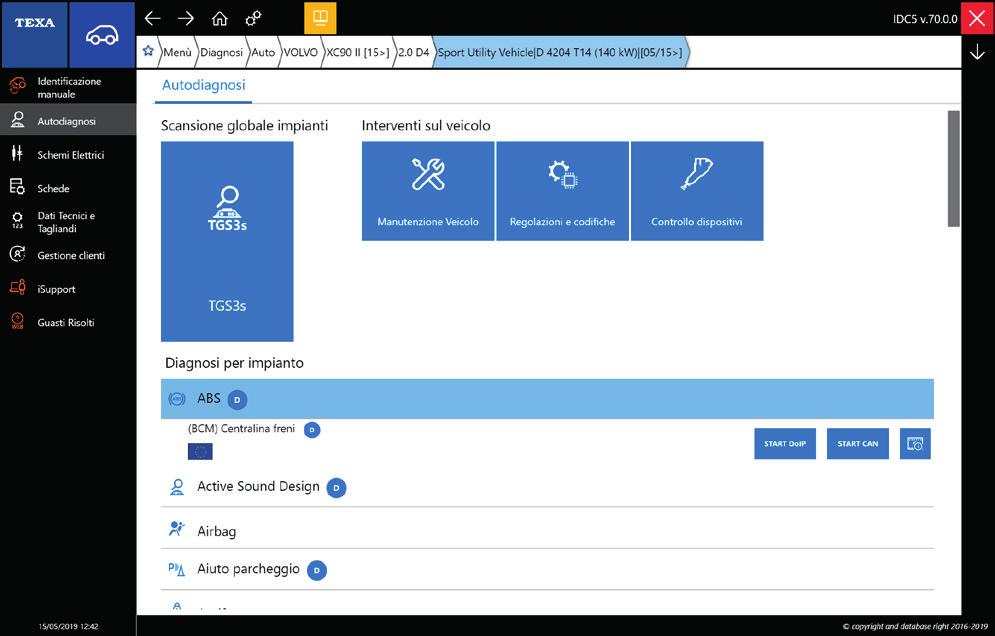The width and height of the screenshot is (995, 636).
Task: Open the vehicle car icon tile
Action: 102,34
